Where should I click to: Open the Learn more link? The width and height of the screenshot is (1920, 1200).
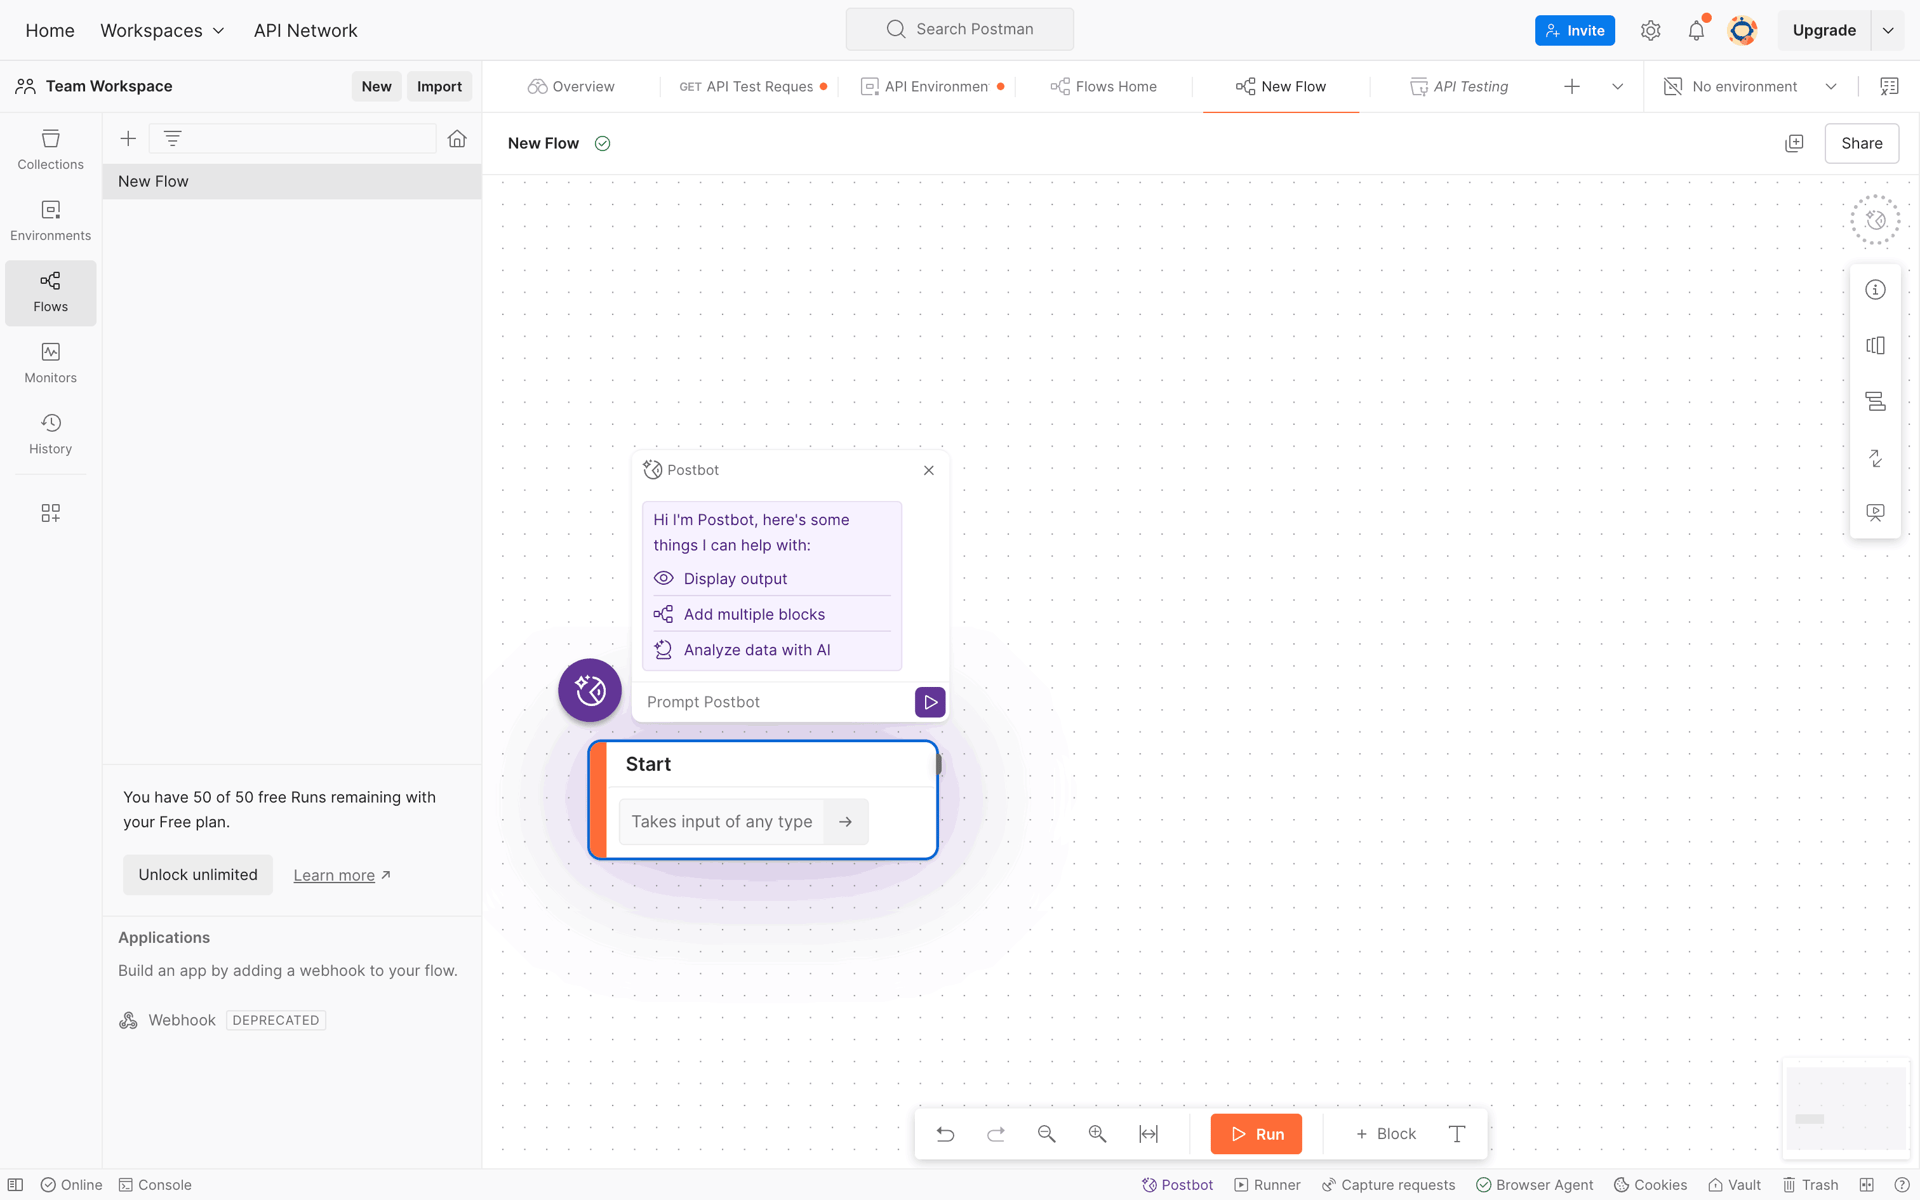pyautogui.click(x=342, y=876)
